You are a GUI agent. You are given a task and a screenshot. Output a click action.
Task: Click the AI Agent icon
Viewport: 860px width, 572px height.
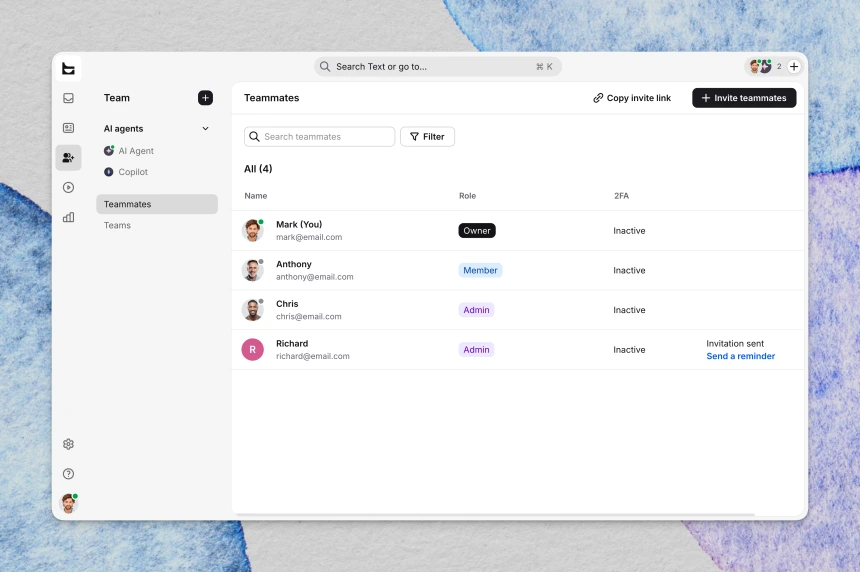(109, 150)
